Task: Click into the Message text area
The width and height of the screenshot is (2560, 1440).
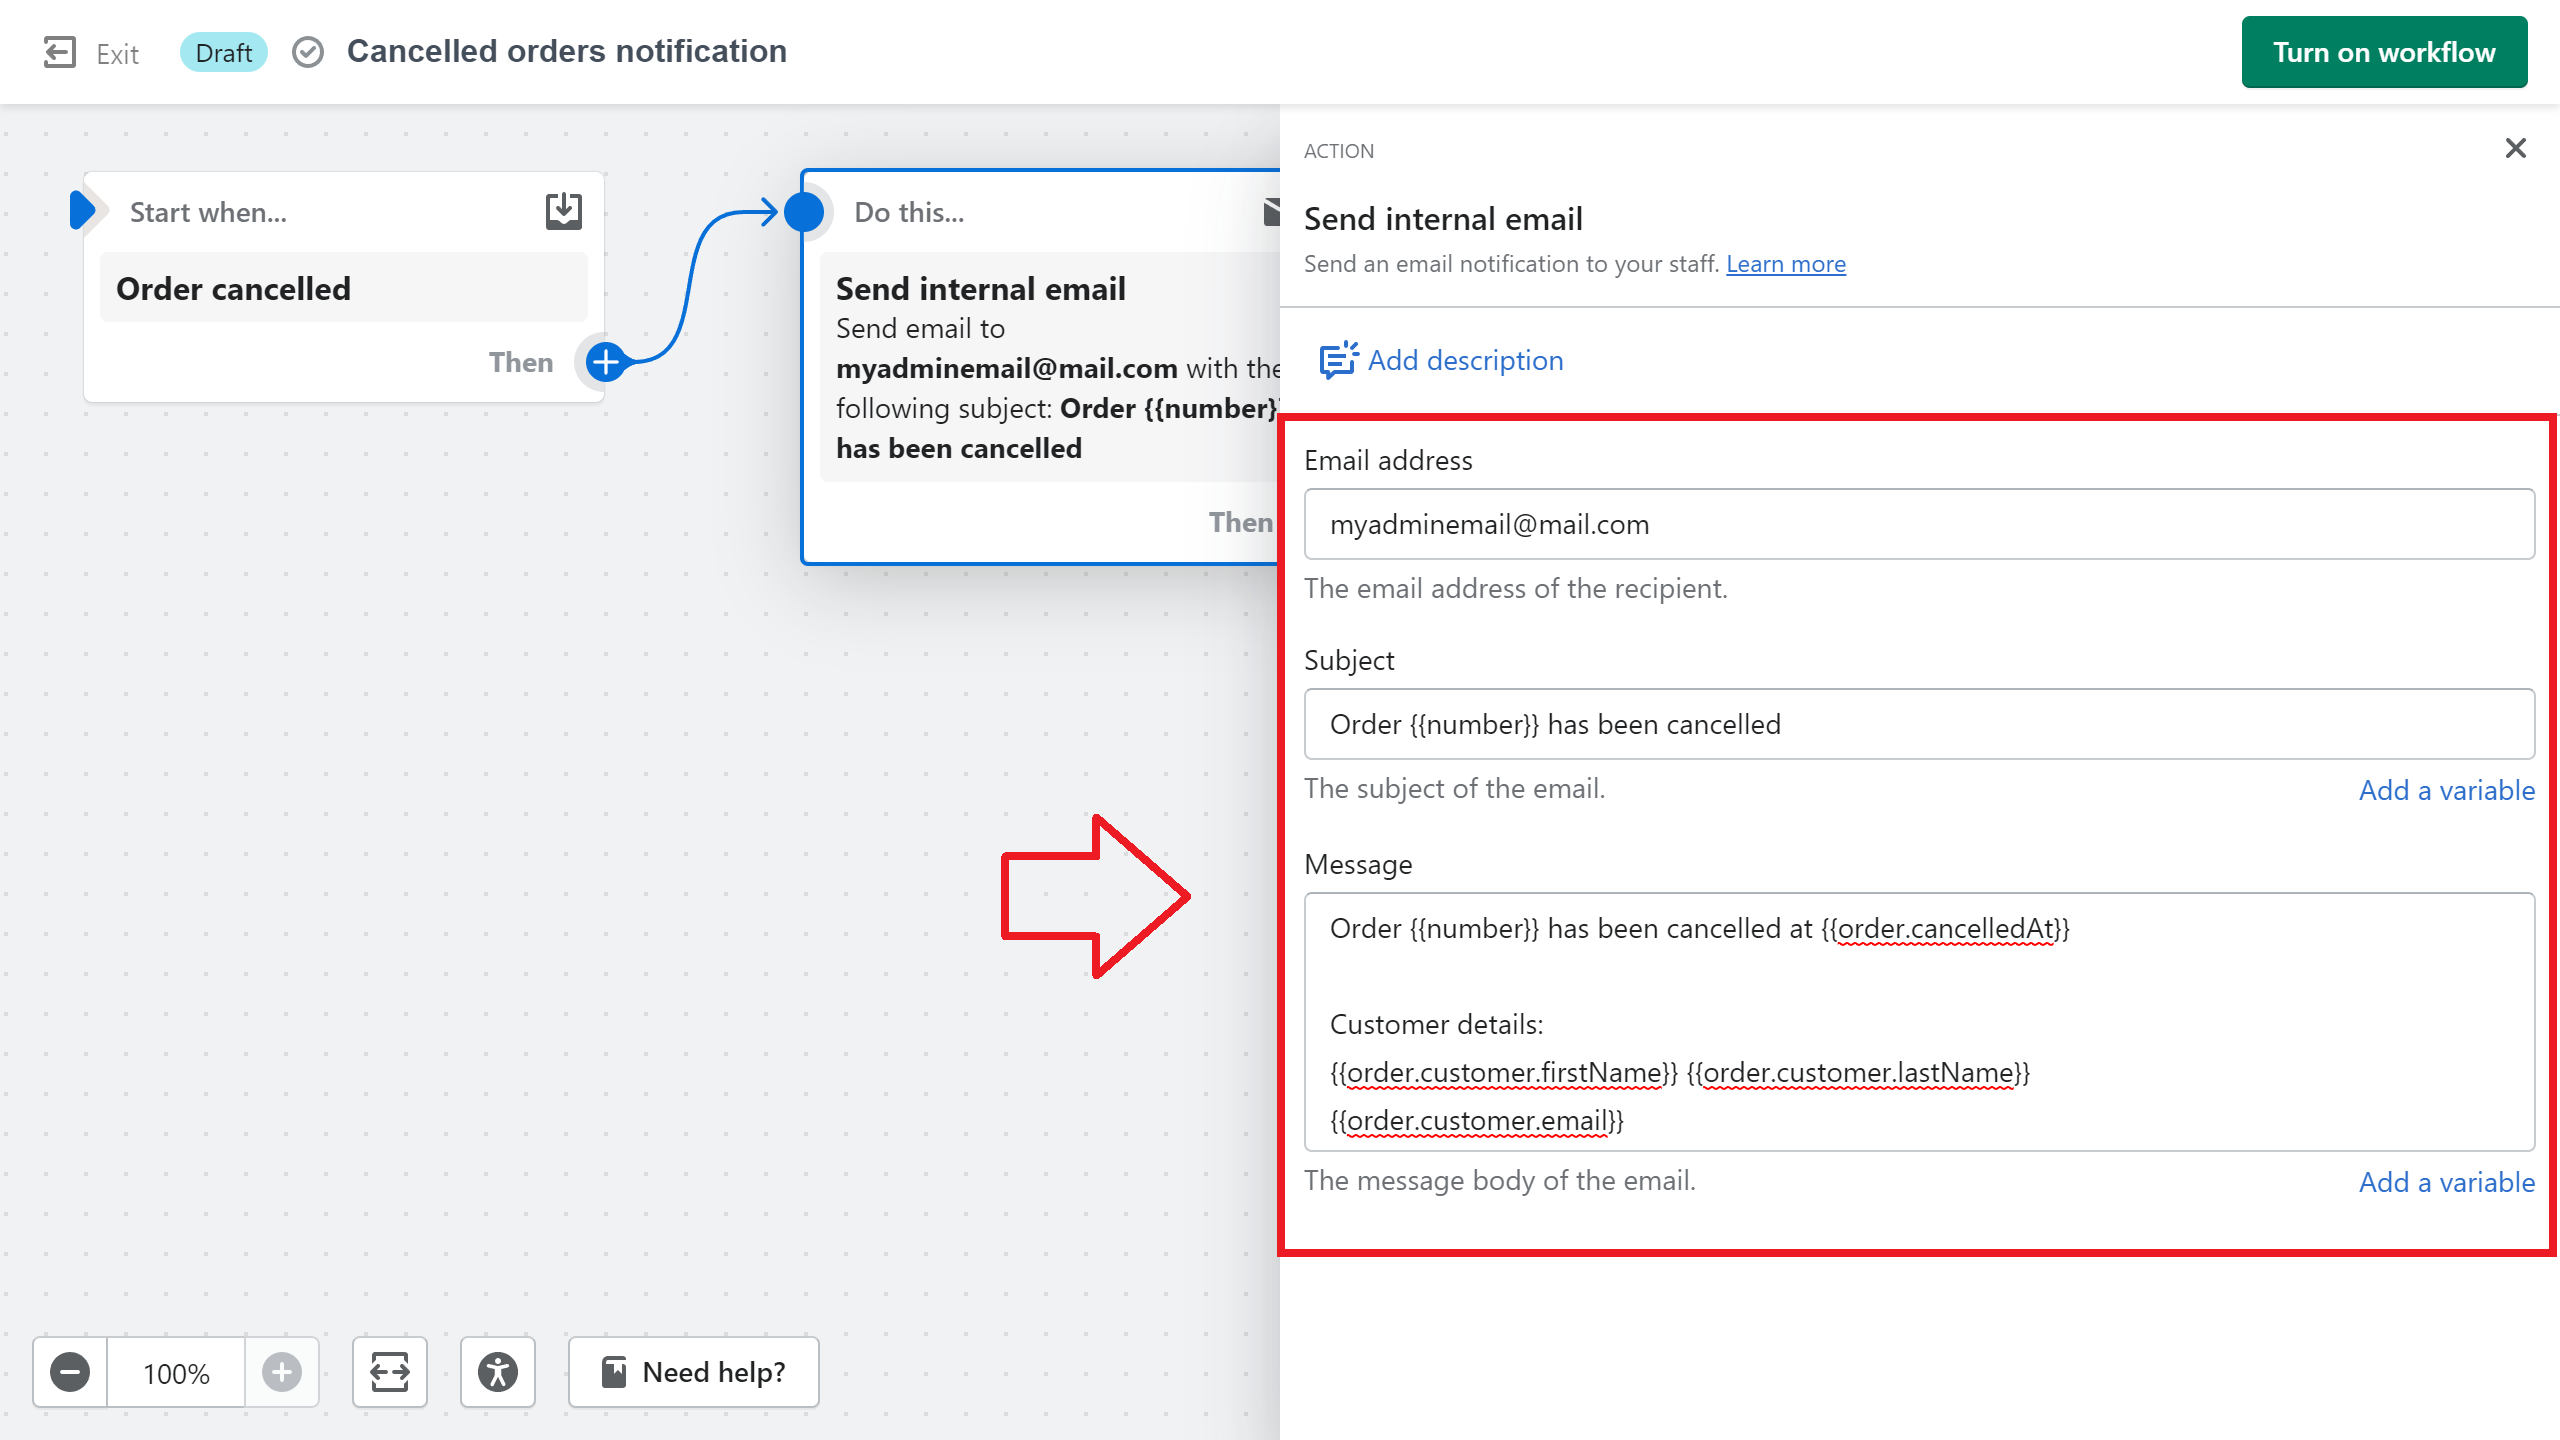Action: pos(1919,1022)
